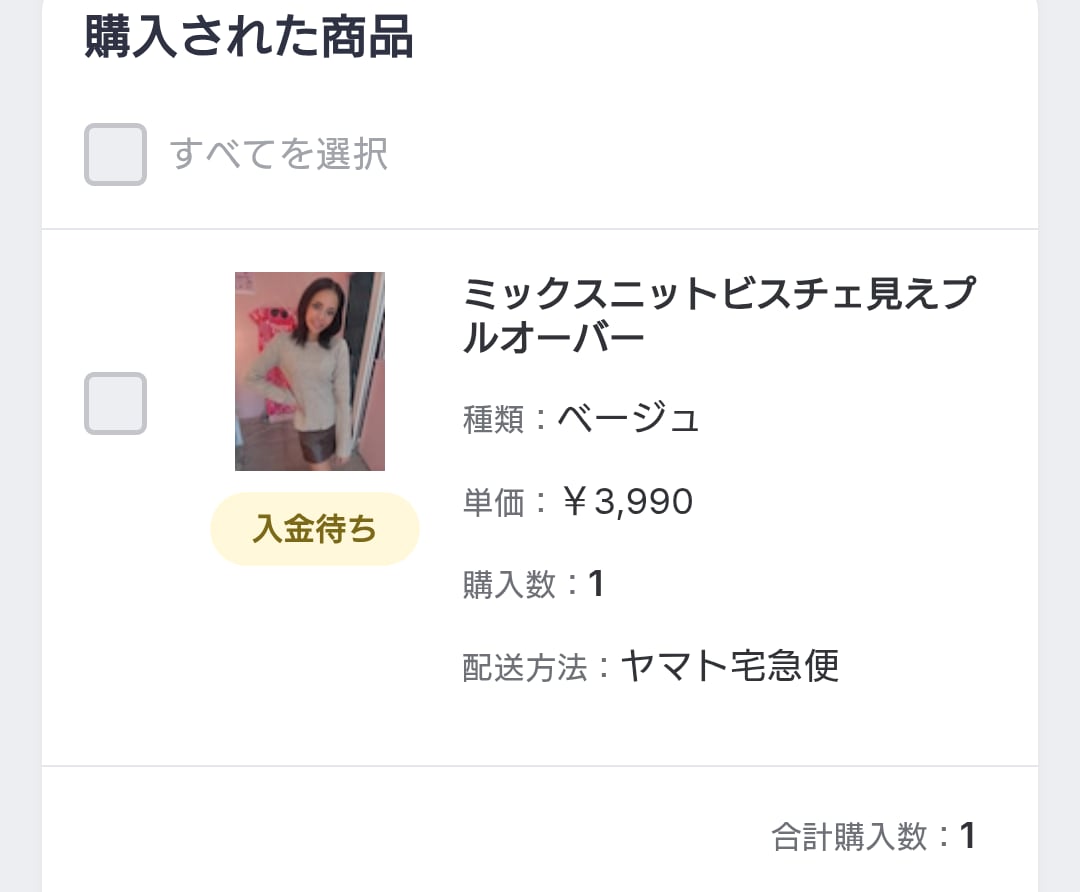
Task: Tick the checkbox beside the pullover item
Action: [x=115, y=403]
